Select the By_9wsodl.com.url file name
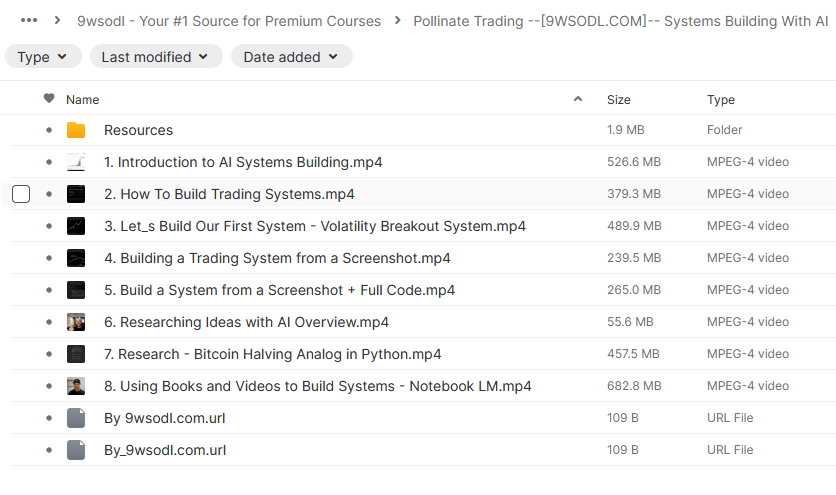The width and height of the screenshot is (836, 495). tap(165, 450)
